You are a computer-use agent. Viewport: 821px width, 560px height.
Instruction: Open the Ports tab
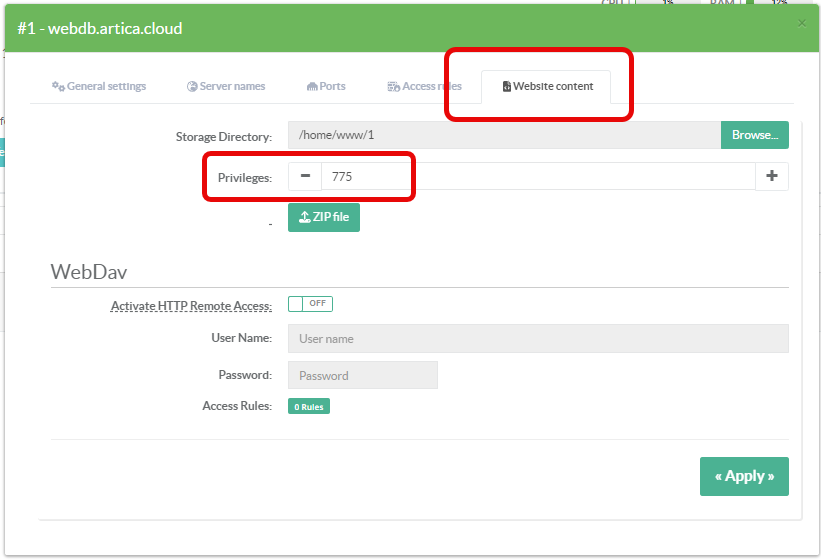click(326, 86)
